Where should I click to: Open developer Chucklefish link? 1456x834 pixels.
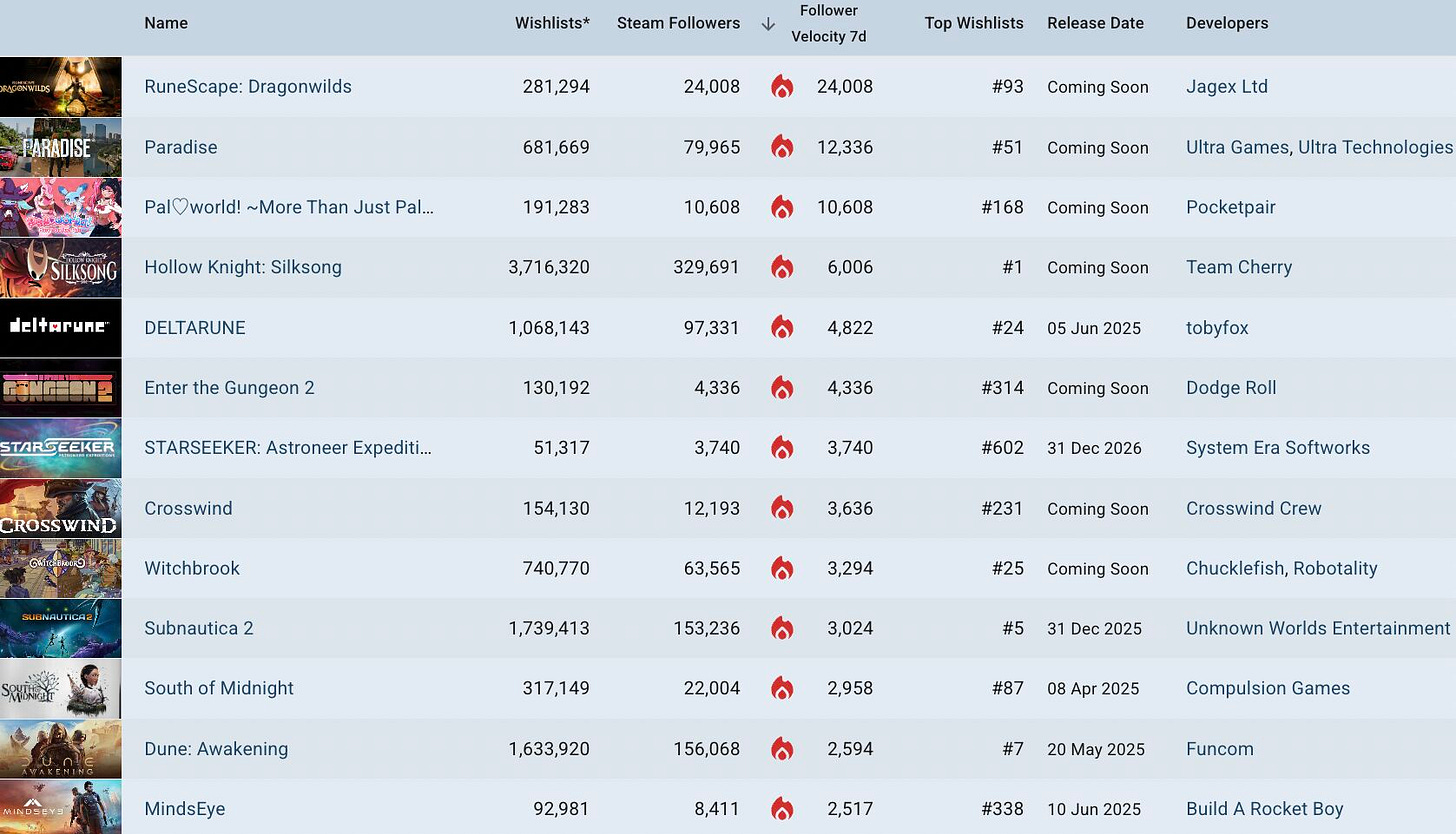pyautogui.click(x=1235, y=568)
